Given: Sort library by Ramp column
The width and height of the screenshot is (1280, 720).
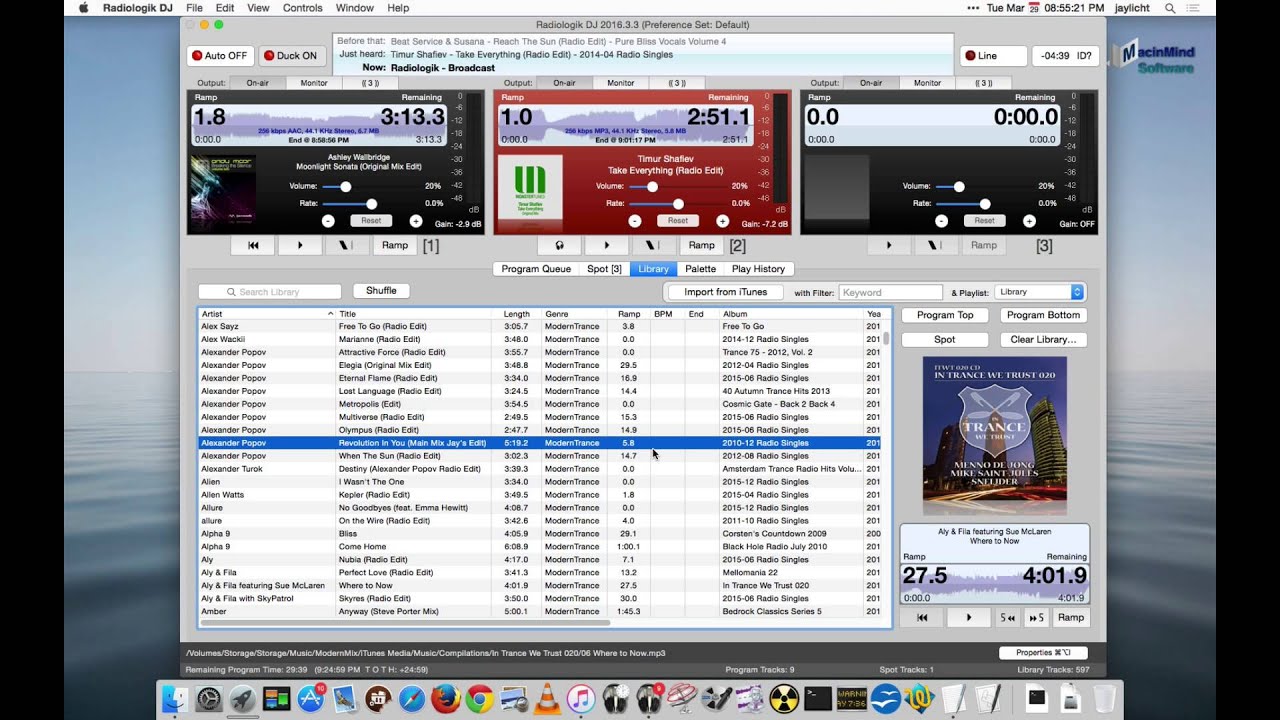Looking at the screenshot, I should point(627,314).
